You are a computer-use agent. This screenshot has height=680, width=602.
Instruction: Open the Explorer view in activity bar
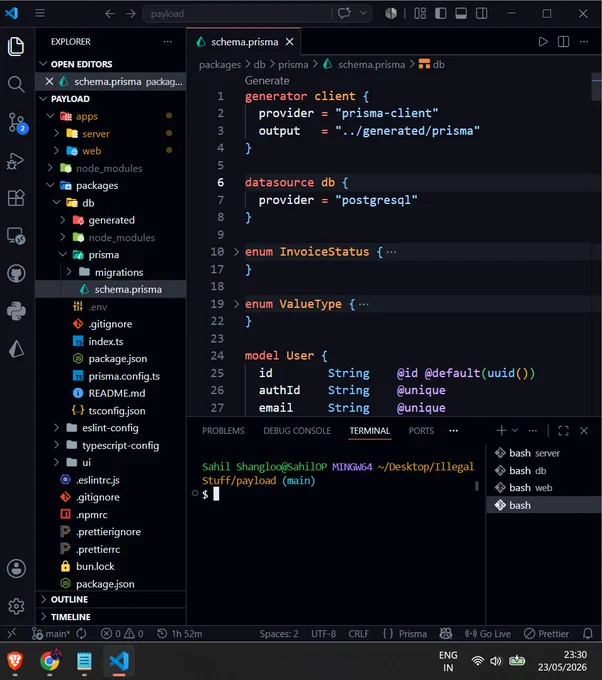coord(16,46)
